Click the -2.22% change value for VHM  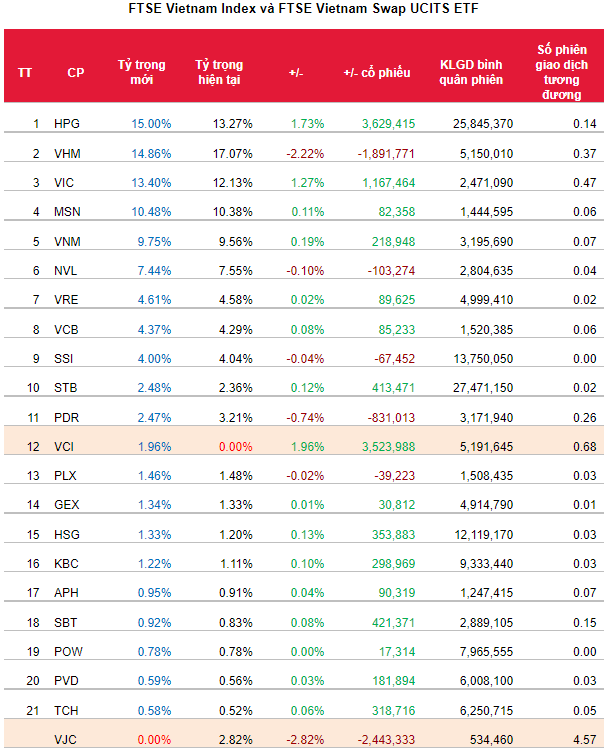coord(304,153)
